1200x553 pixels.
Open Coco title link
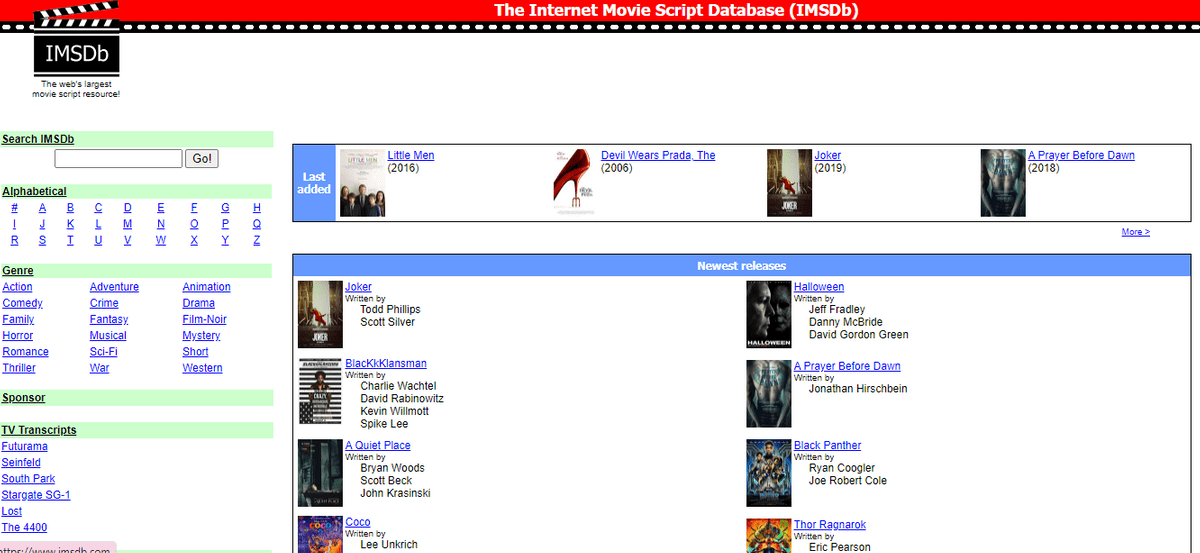(358, 522)
